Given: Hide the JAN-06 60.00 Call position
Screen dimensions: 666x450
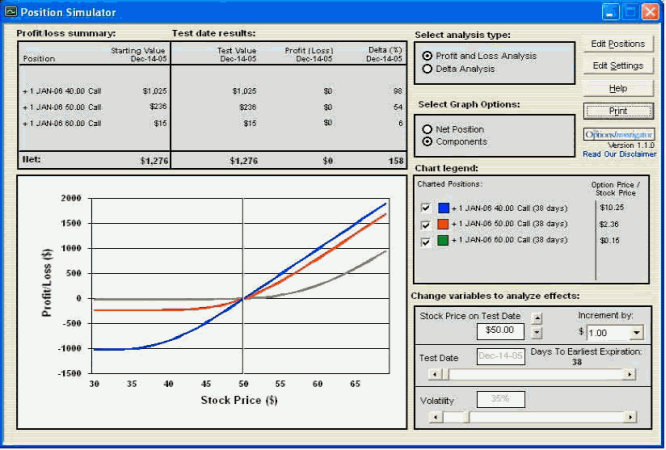Looking at the screenshot, I should [426, 241].
